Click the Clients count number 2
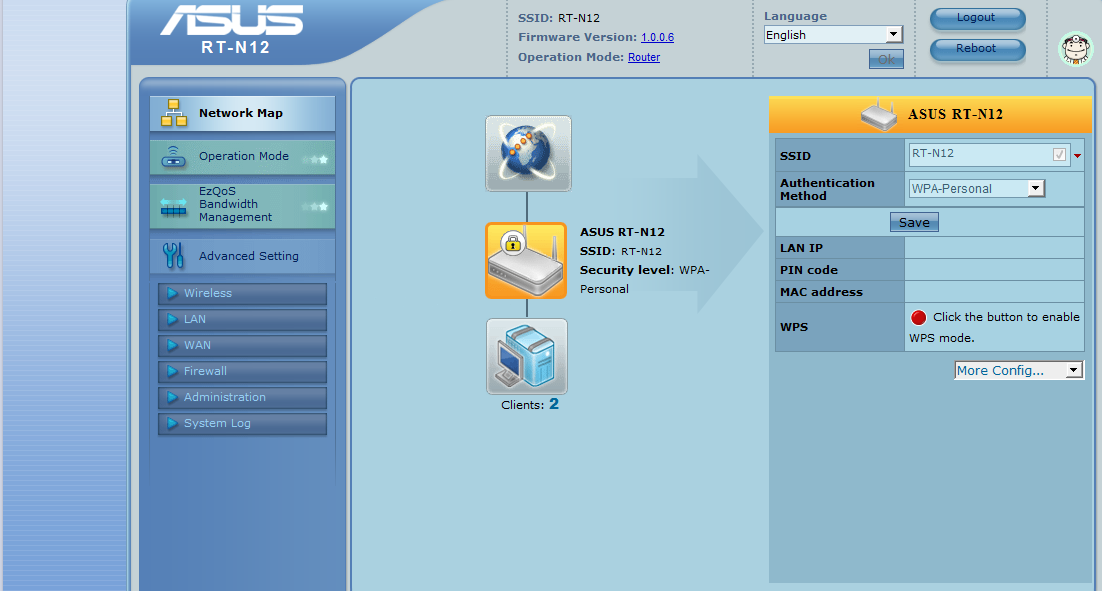 (x=554, y=404)
